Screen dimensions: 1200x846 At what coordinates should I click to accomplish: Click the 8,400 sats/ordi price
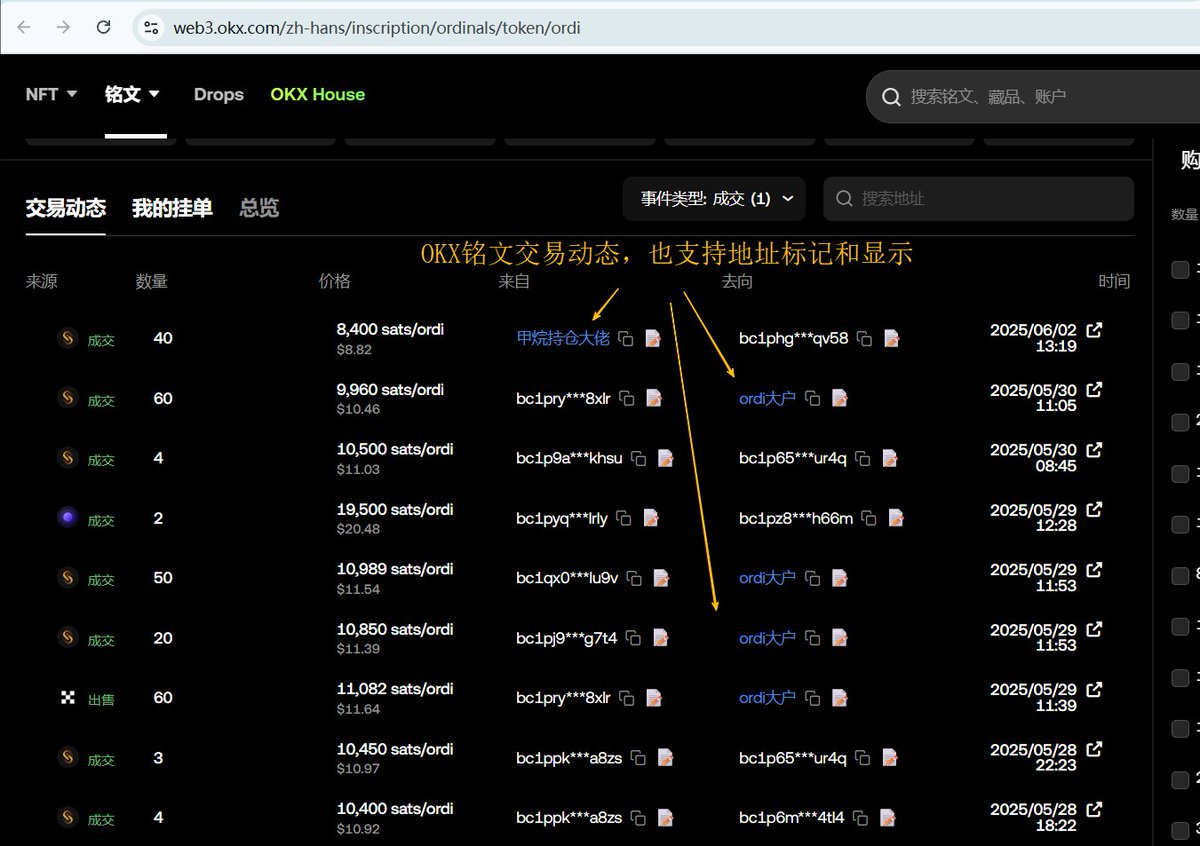click(x=390, y=329)
